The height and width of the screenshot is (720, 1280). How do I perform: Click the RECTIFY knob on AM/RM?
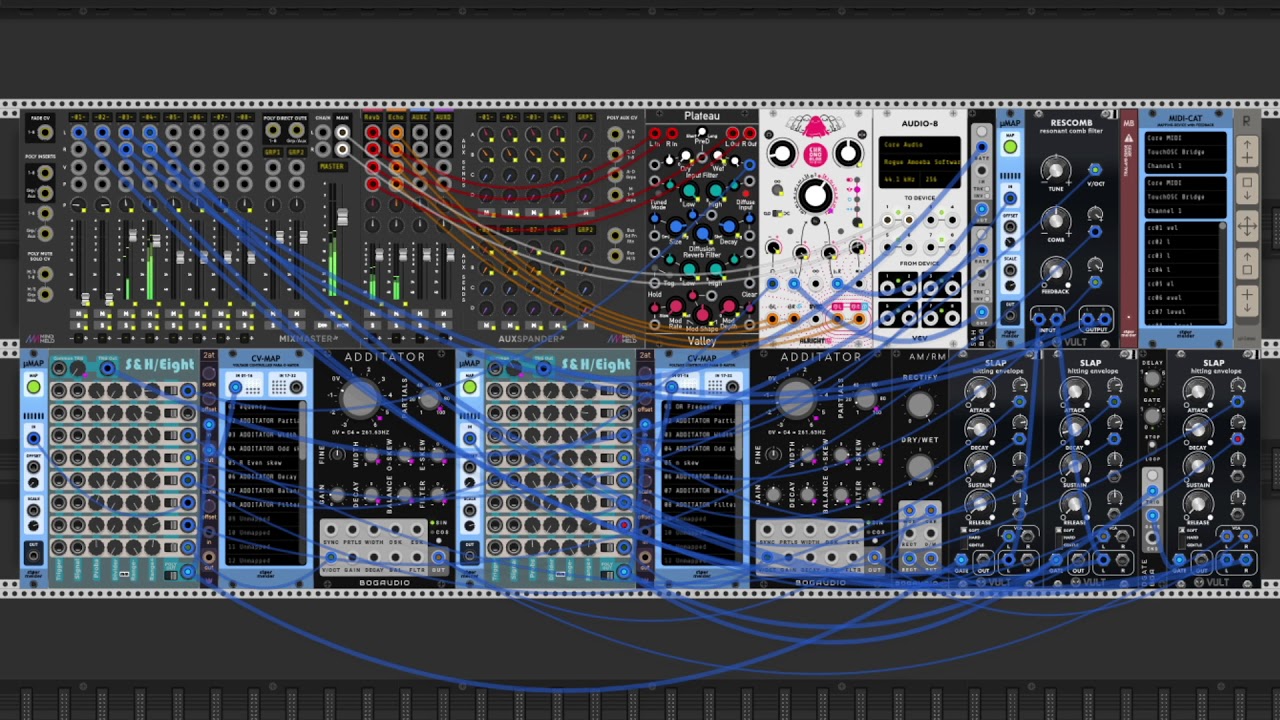pos(919,406)
